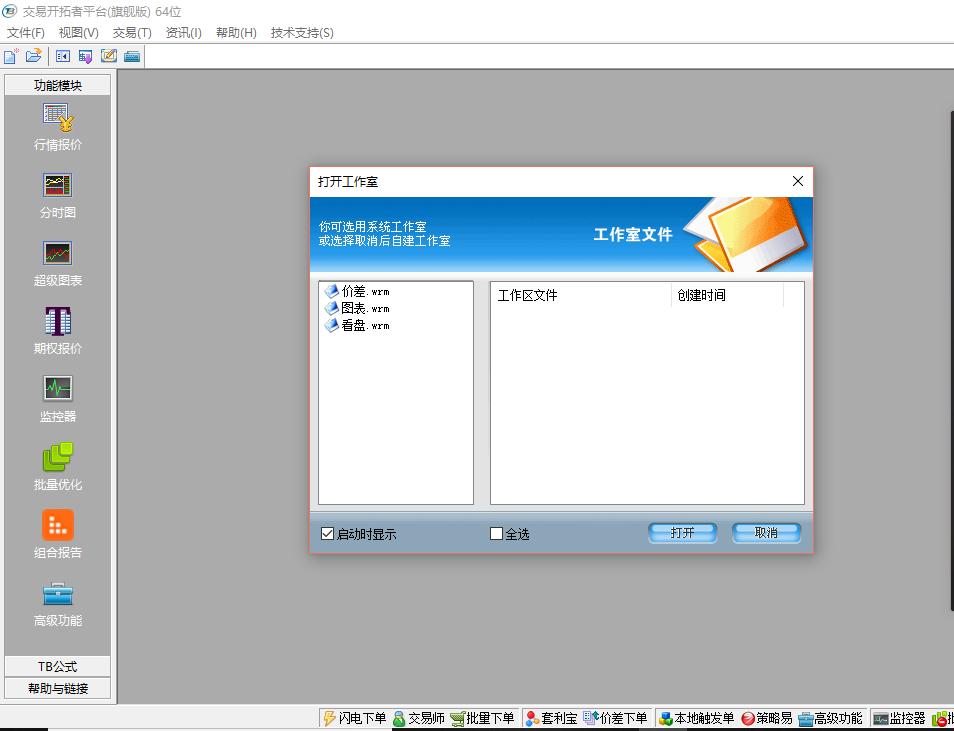Expand the TB公式 sidebar section

click(57, 666)
